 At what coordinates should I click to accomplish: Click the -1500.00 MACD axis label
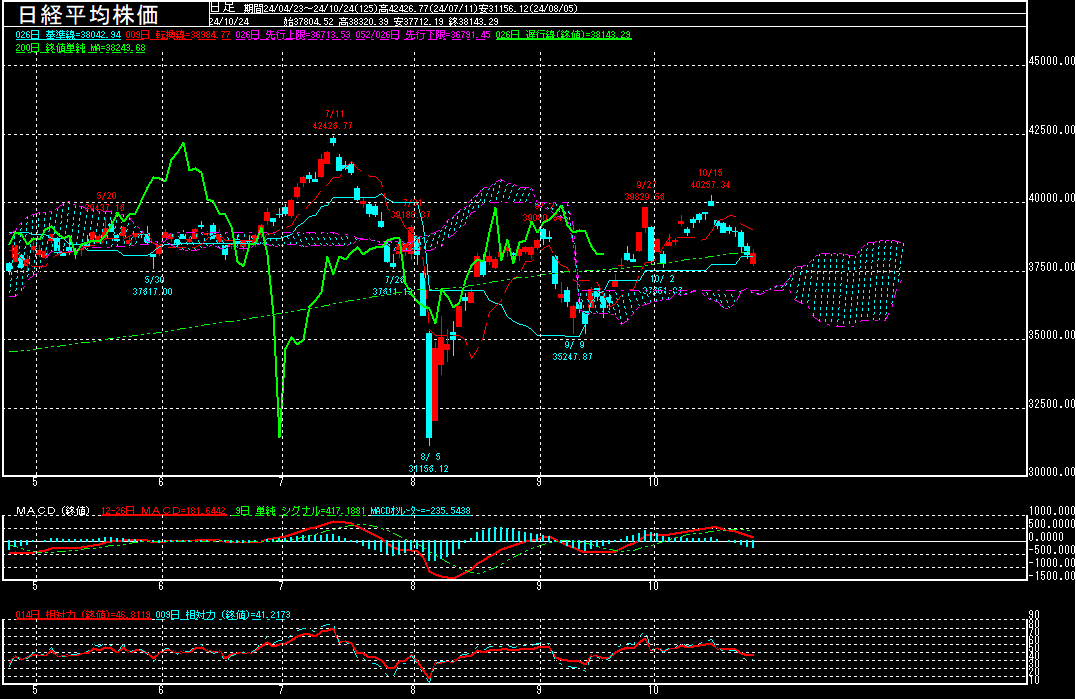1051,576
